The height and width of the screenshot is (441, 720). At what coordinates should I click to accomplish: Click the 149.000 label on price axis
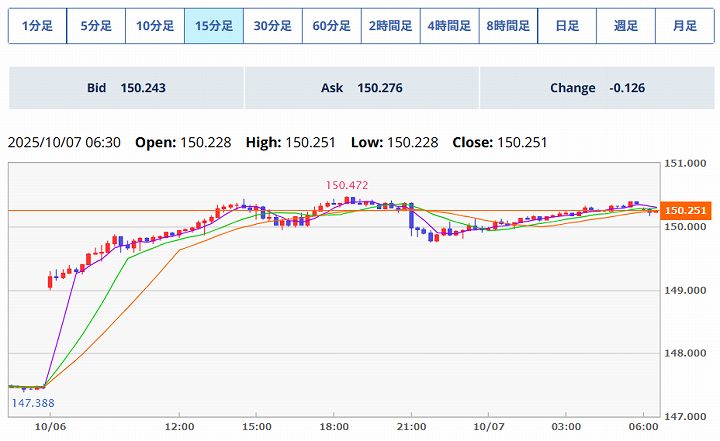(686, 291)
